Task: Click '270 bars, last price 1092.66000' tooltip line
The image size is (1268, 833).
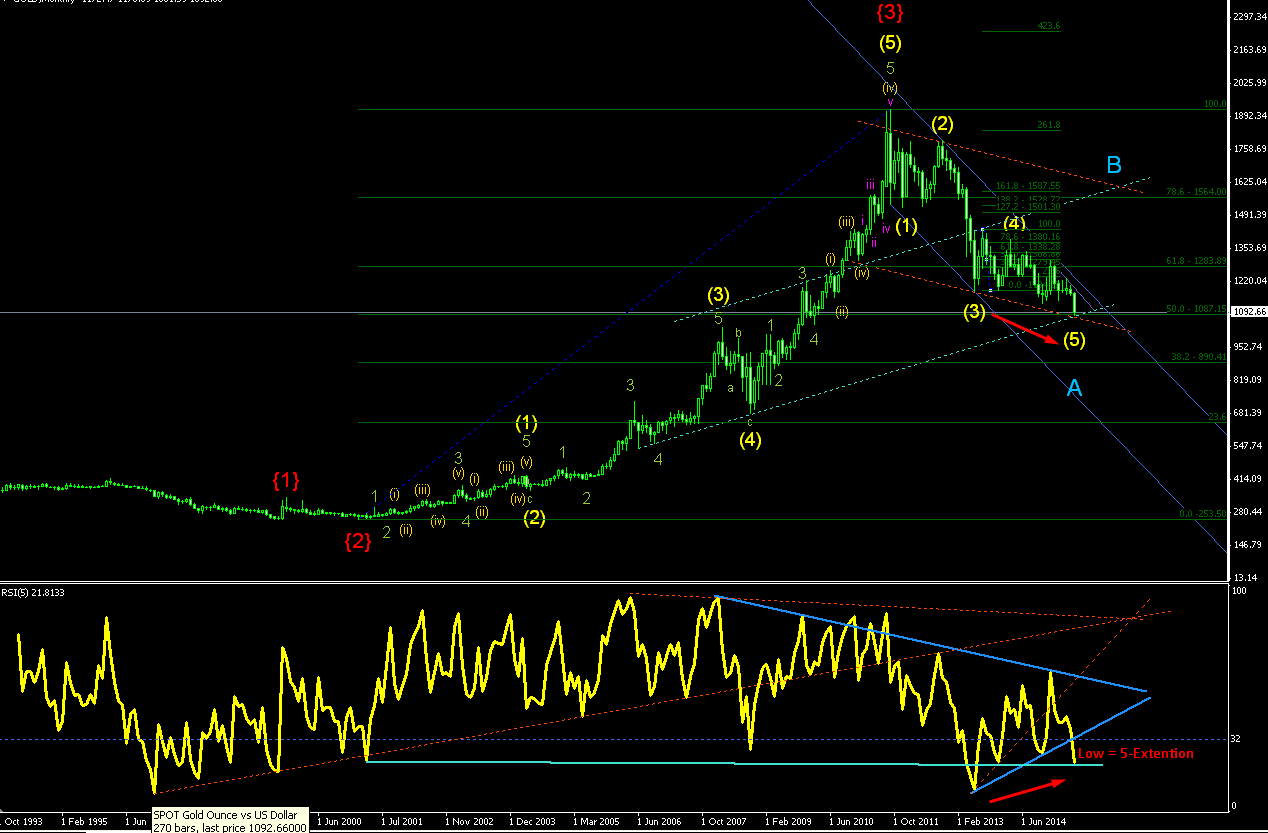Action: tap(230, 828)
